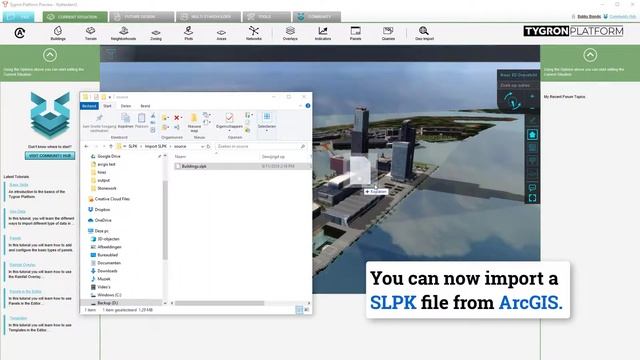
Task: Click the fullscreen icon in 3D sidebar
Action: pos(532,198)
